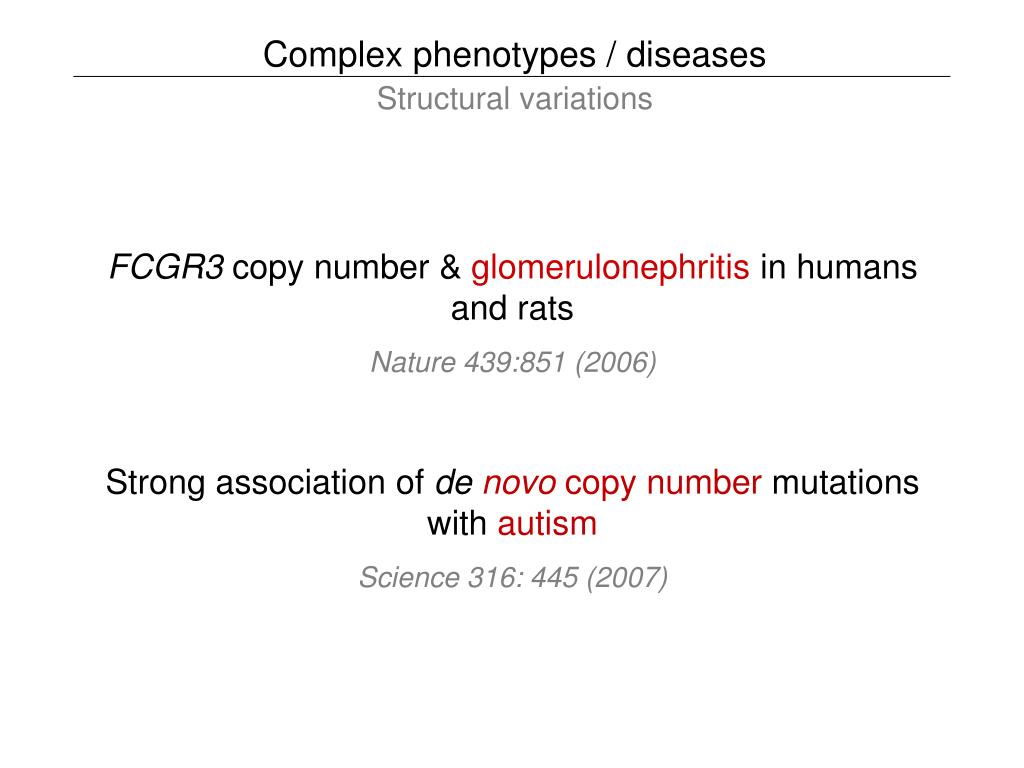Image resolution: width=1024 pixels, height=768 pixels.
Task: Click 'in humans' text
Action: [x=839, y=267]
